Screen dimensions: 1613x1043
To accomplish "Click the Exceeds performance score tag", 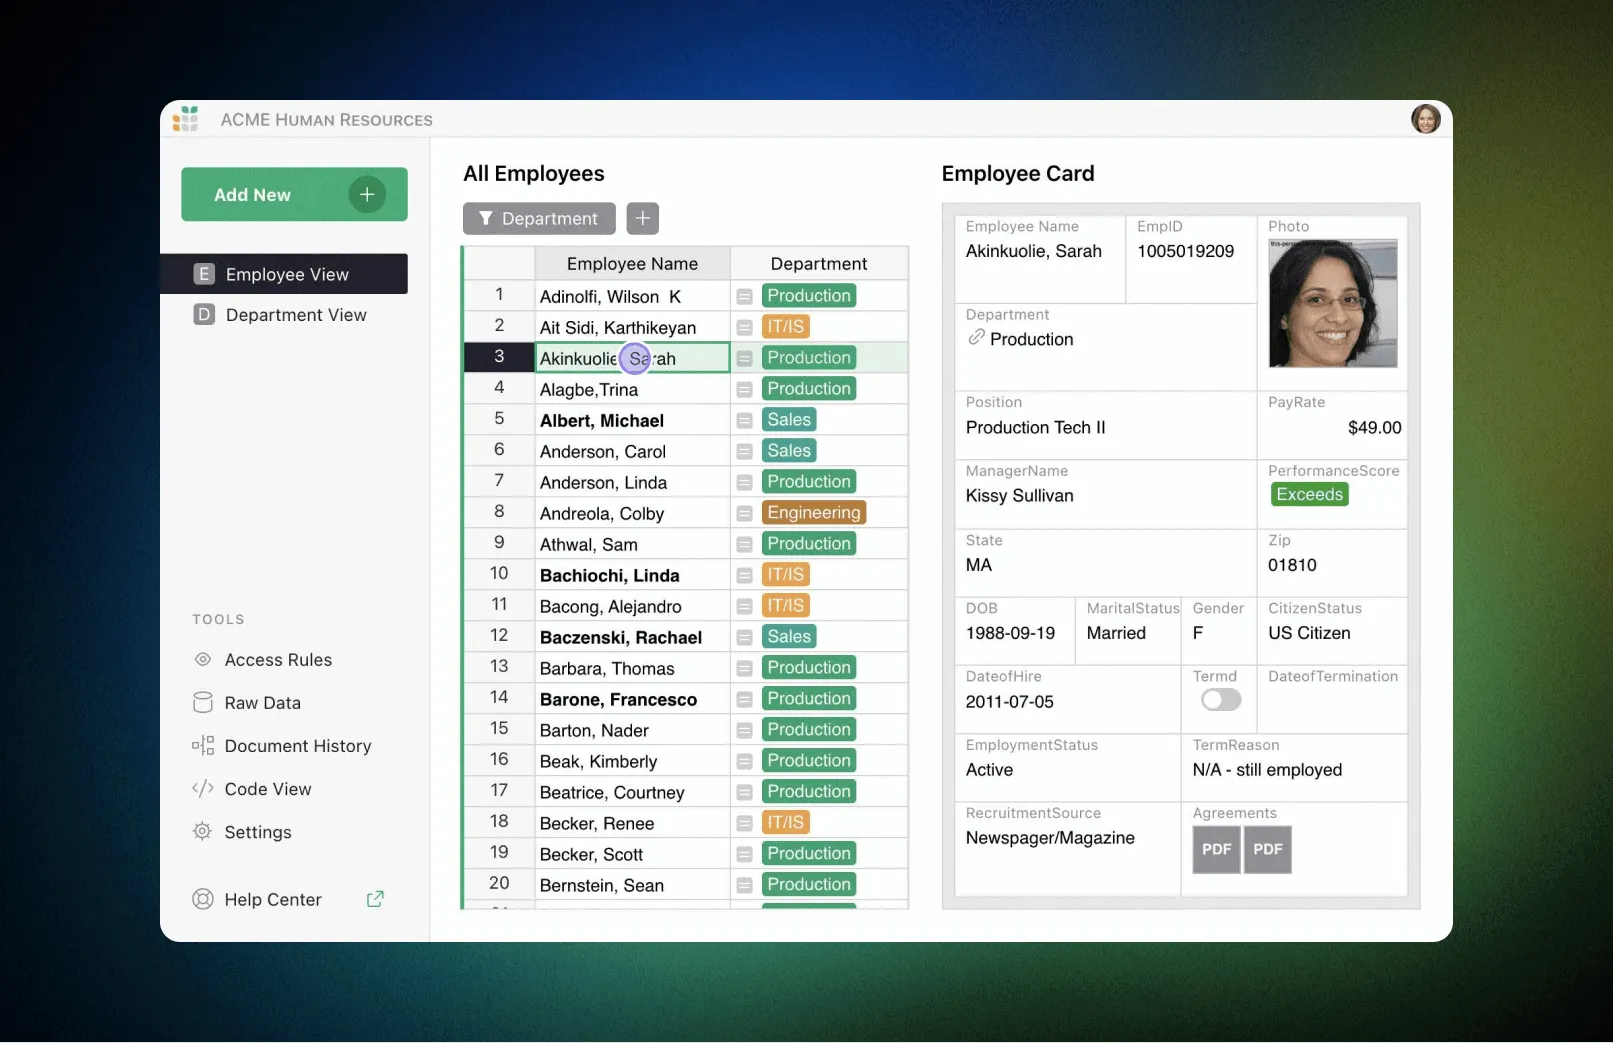I will tap(1309, 494).
